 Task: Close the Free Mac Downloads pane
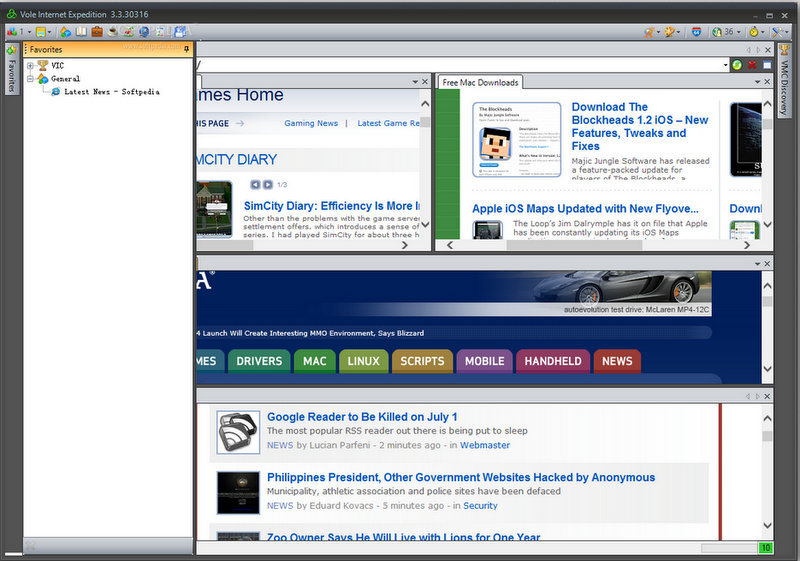point(767,82)
